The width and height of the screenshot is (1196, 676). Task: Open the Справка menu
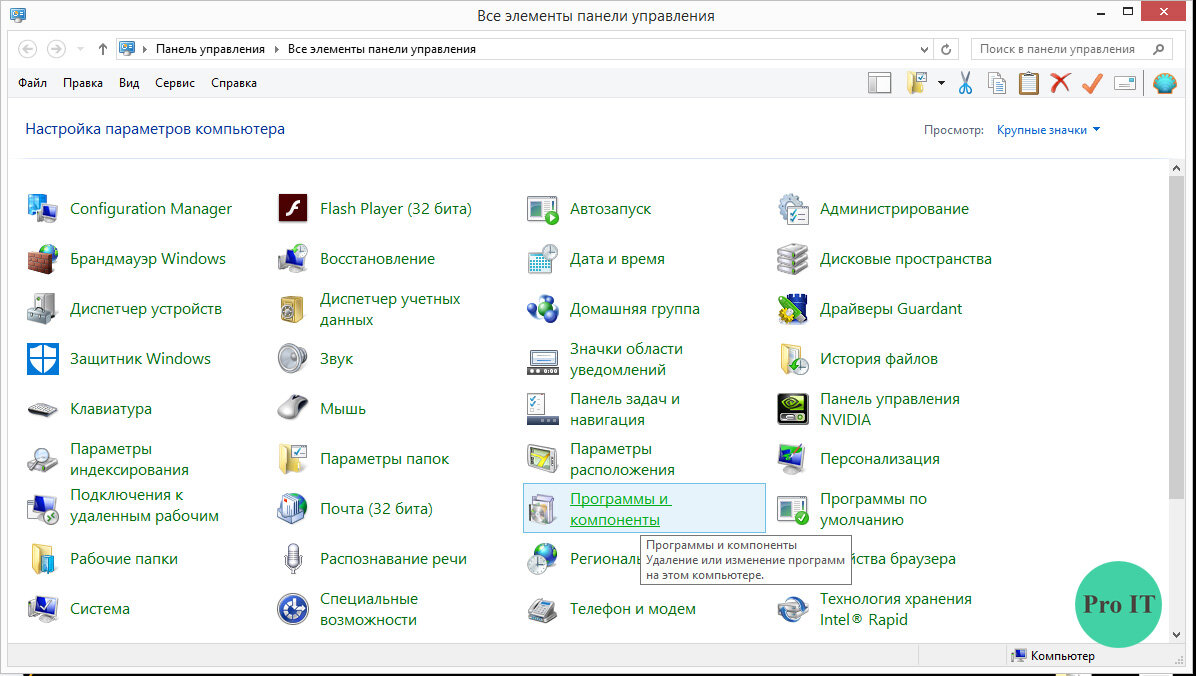[x=233, y=82]
